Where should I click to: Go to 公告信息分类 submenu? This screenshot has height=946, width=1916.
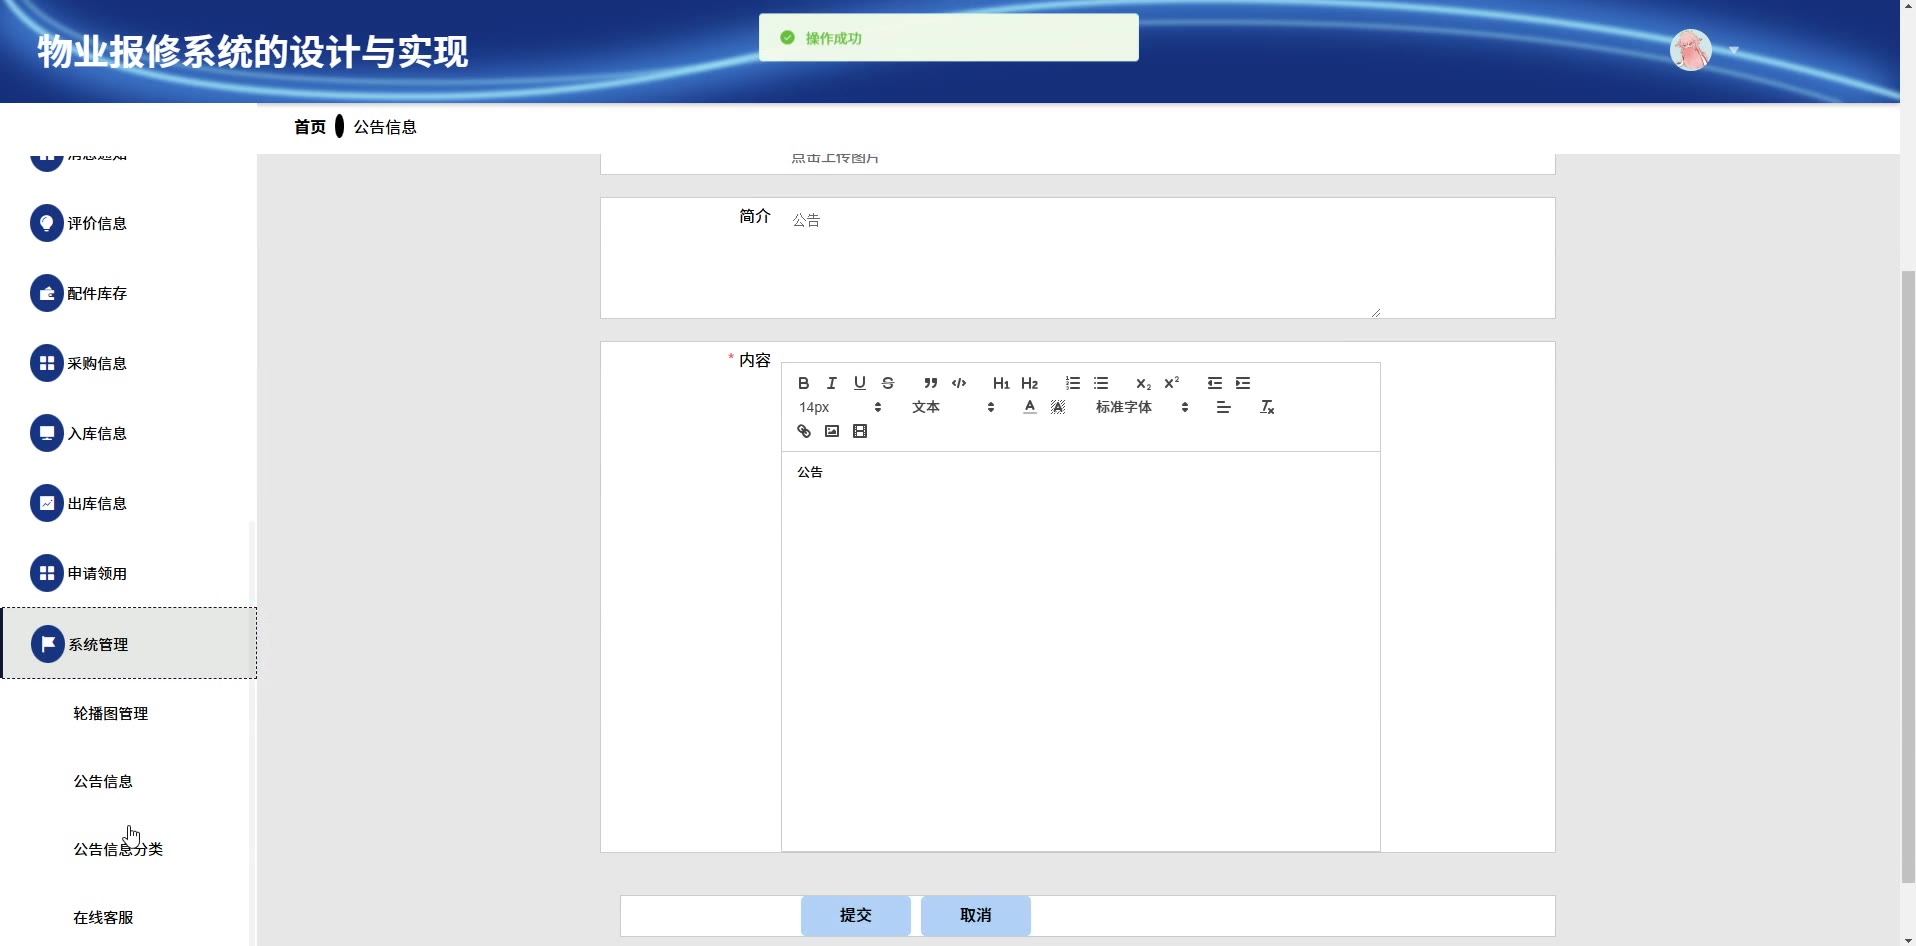tap(118, 849)
